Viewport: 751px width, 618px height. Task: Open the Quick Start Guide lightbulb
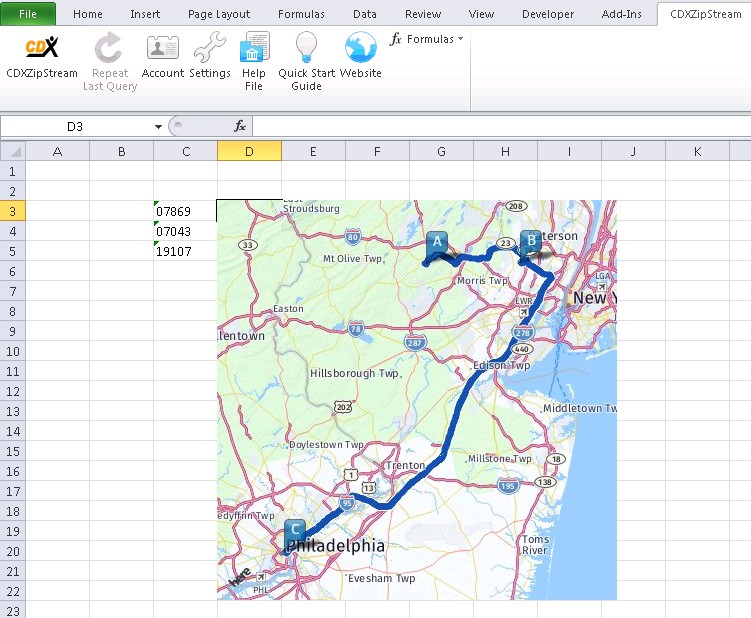[x=306, y=49]
